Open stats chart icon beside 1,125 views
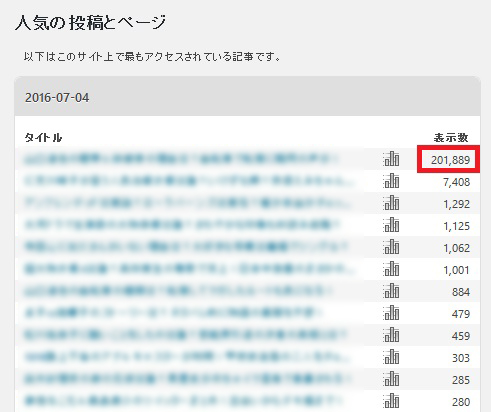Screen dimensions: 491x412 391,225
